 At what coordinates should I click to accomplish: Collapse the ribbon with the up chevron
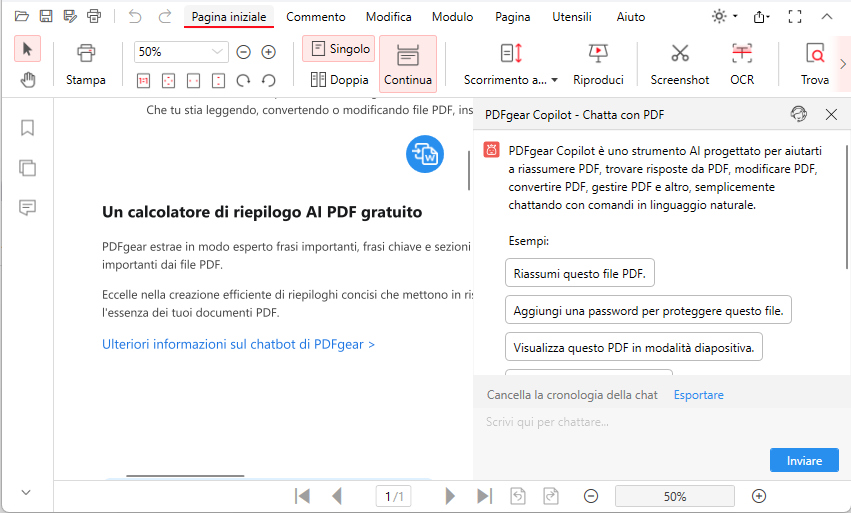[827, 17]
